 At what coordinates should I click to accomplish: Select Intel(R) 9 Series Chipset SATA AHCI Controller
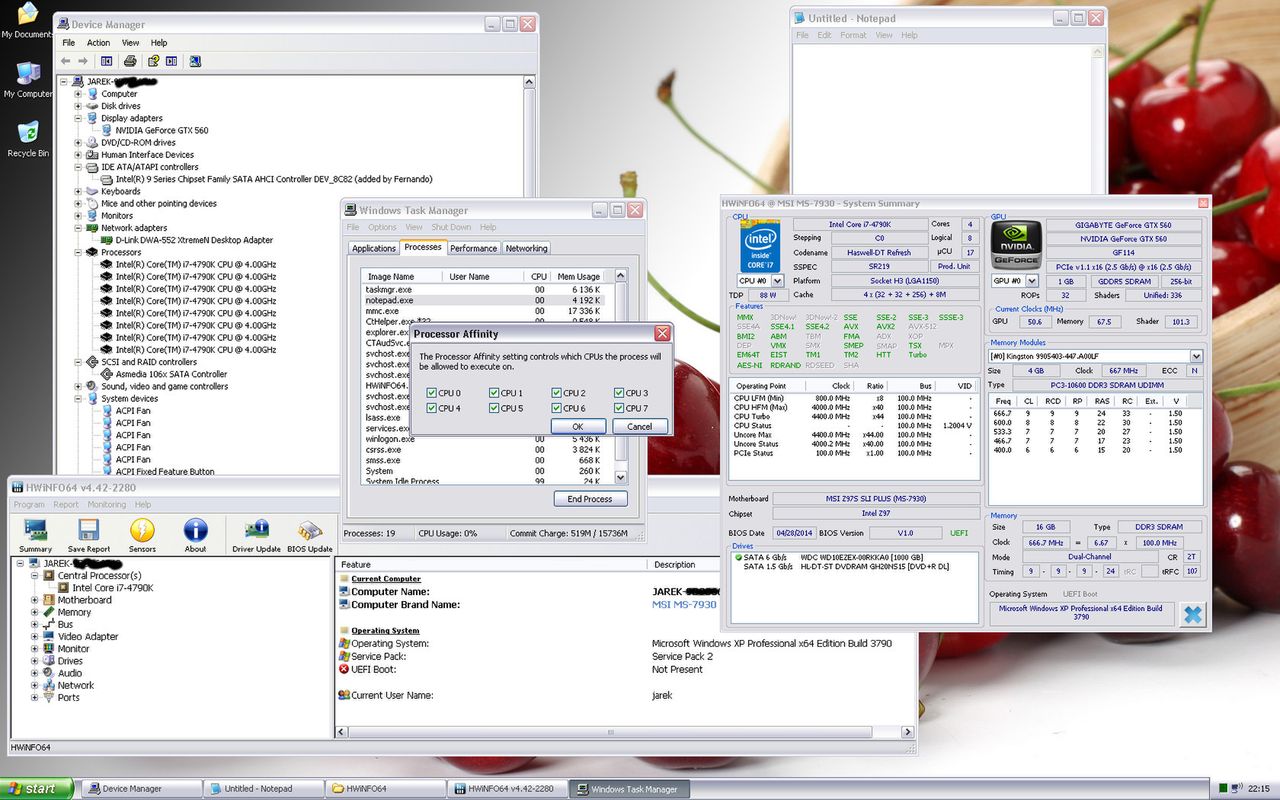273,179
